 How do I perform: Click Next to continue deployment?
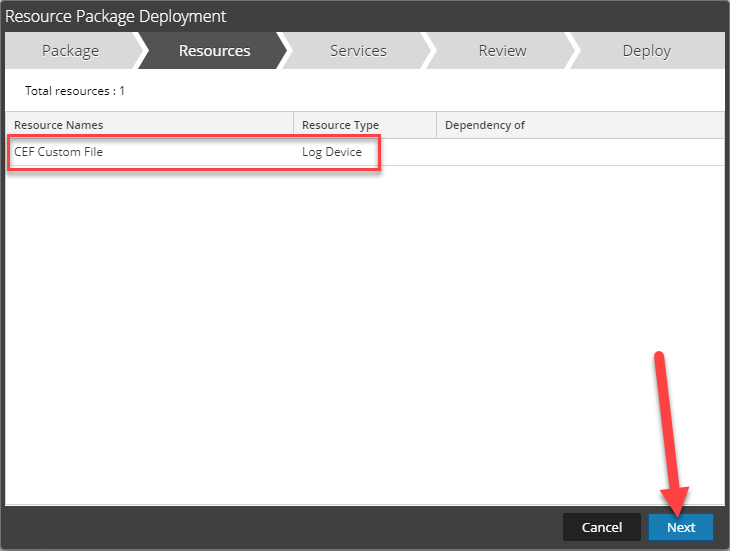coord(680,527)
